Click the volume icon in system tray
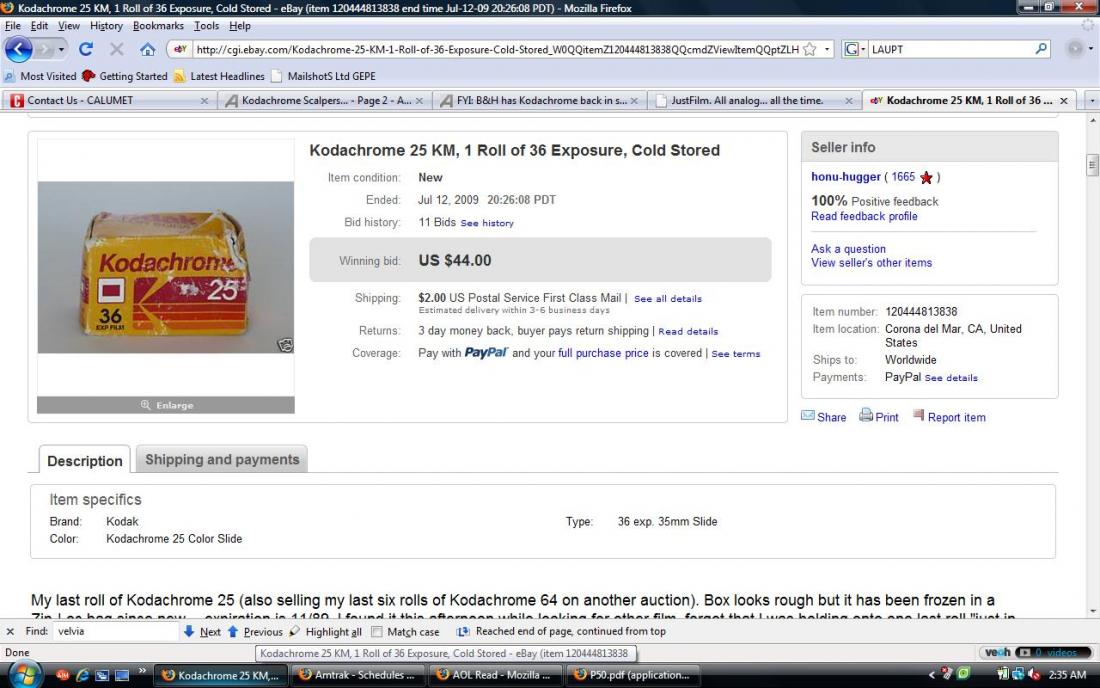This screenshot has height=688, width=1100. 1033,675
